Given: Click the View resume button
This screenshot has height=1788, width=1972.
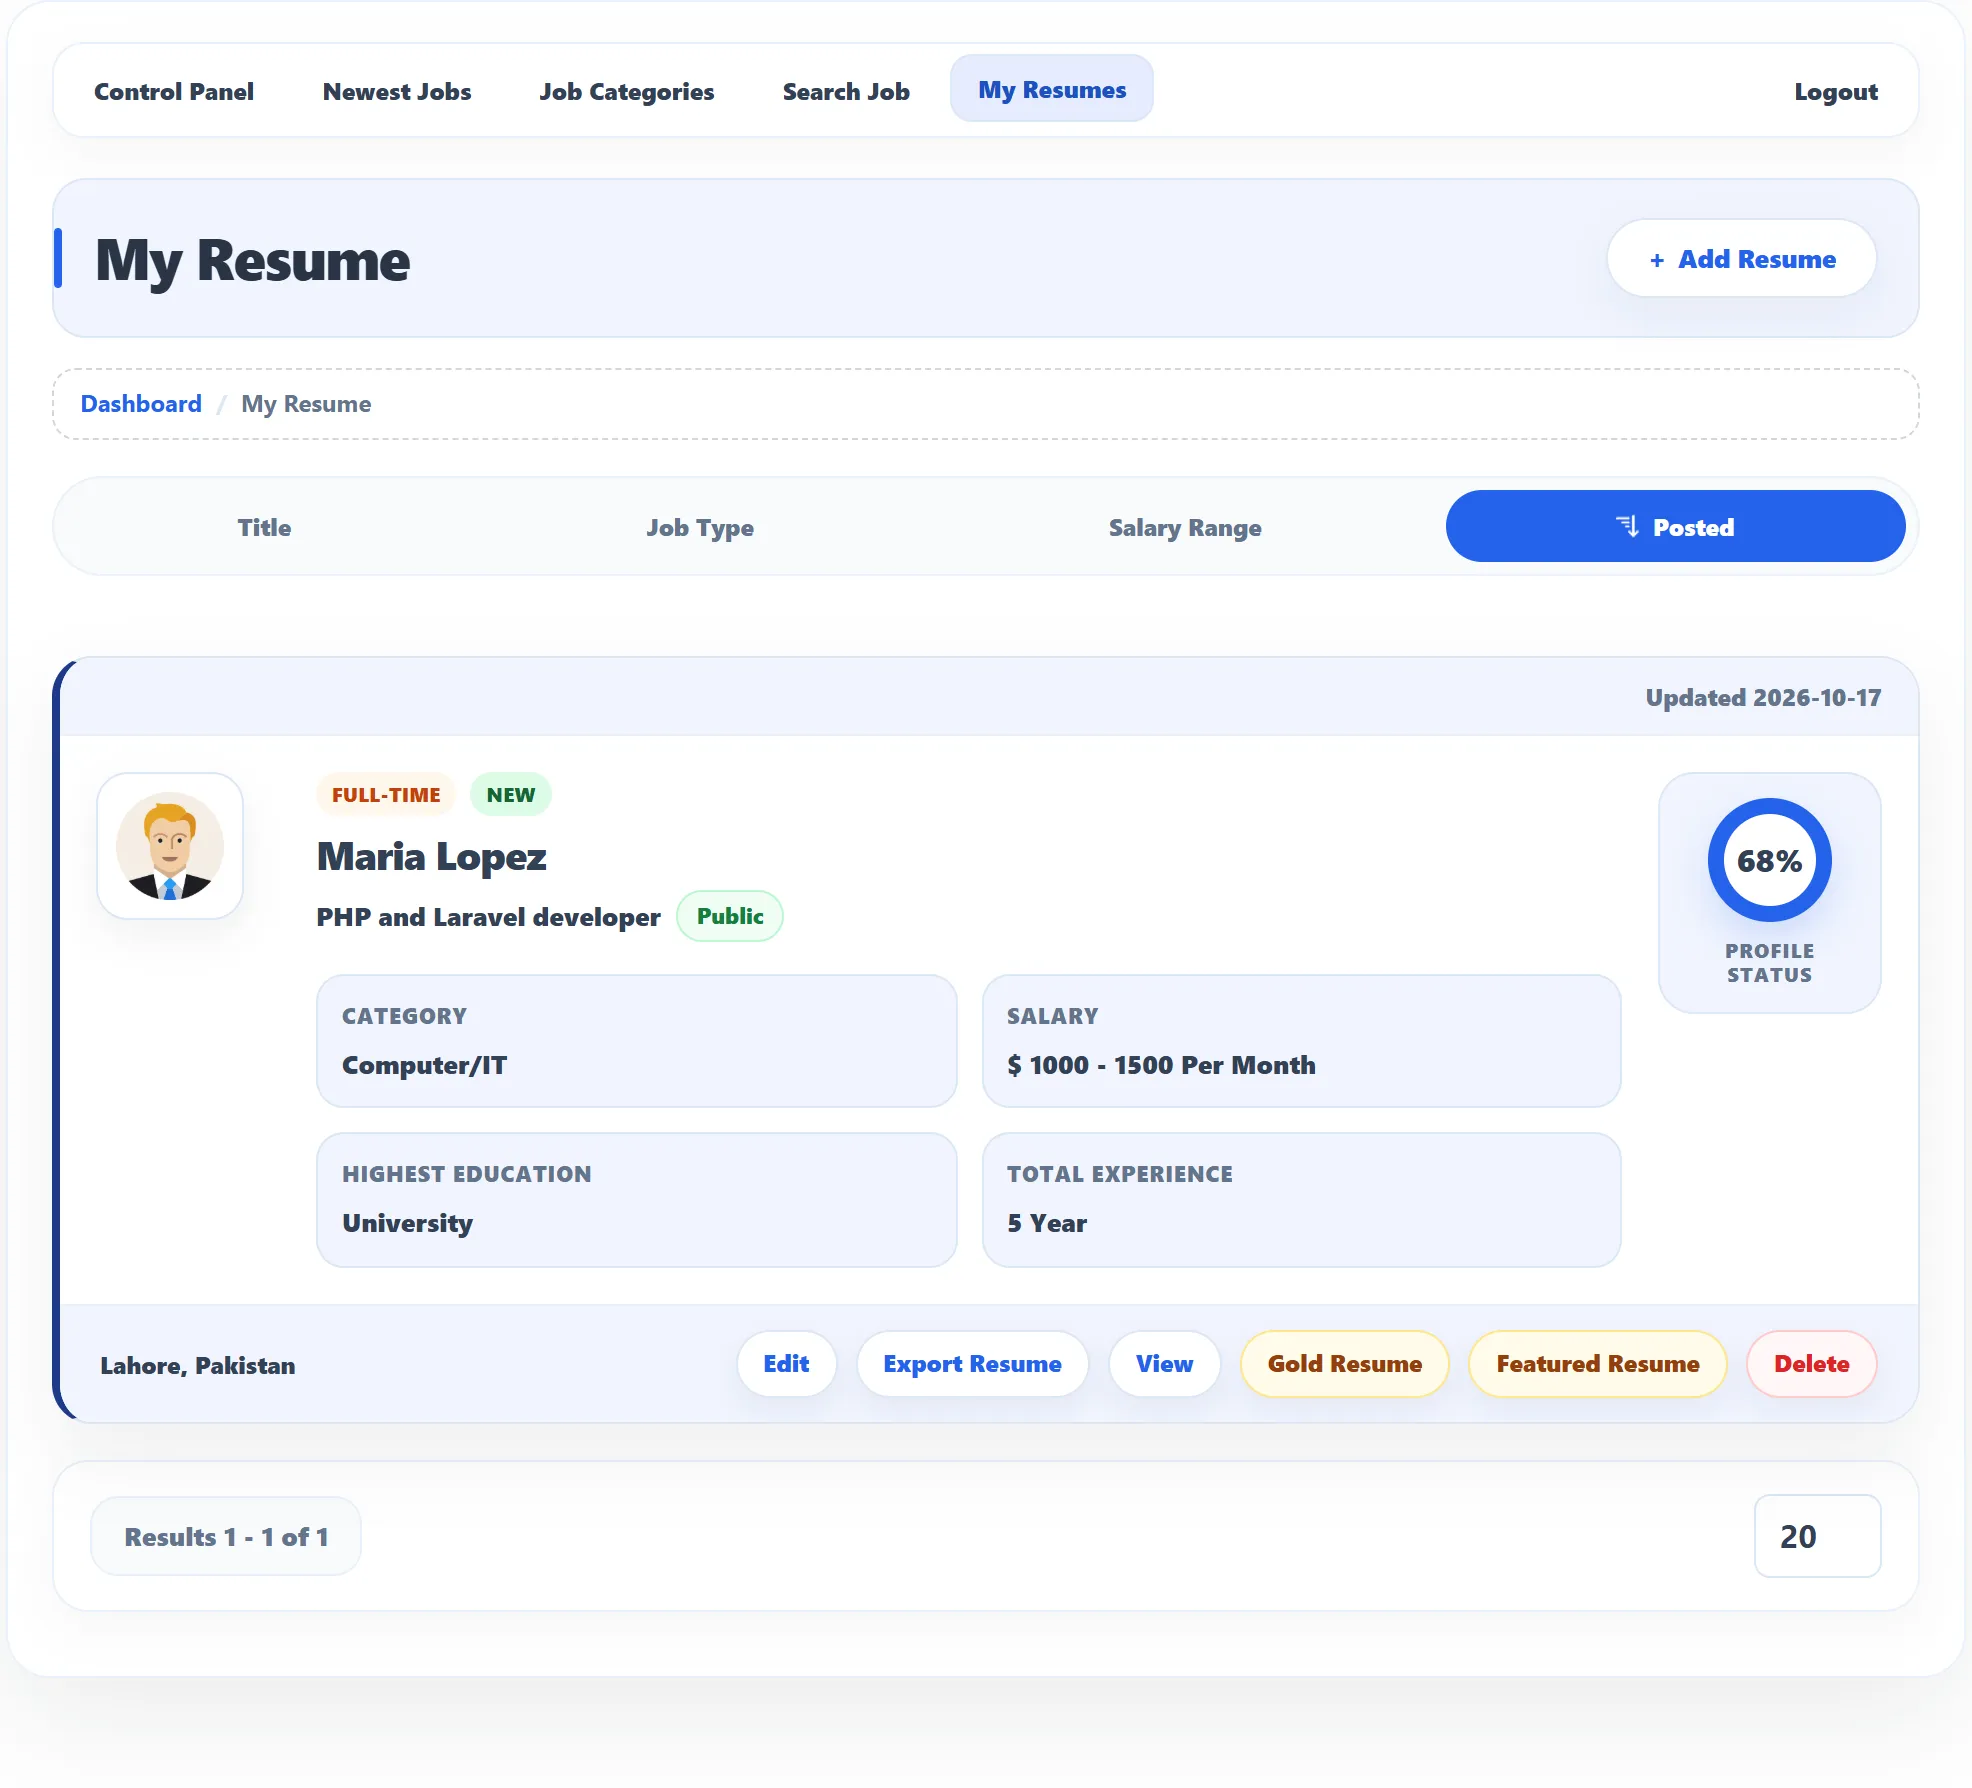Looking at the screenshot, I should (1164, 1364).
